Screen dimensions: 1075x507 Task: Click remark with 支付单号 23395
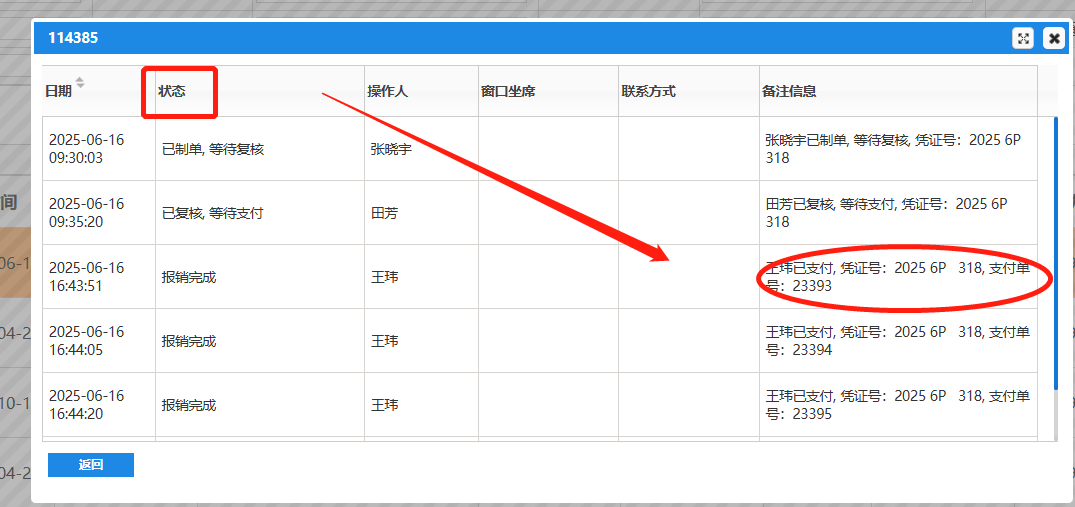pyautogui.click(x=897, y=405)
